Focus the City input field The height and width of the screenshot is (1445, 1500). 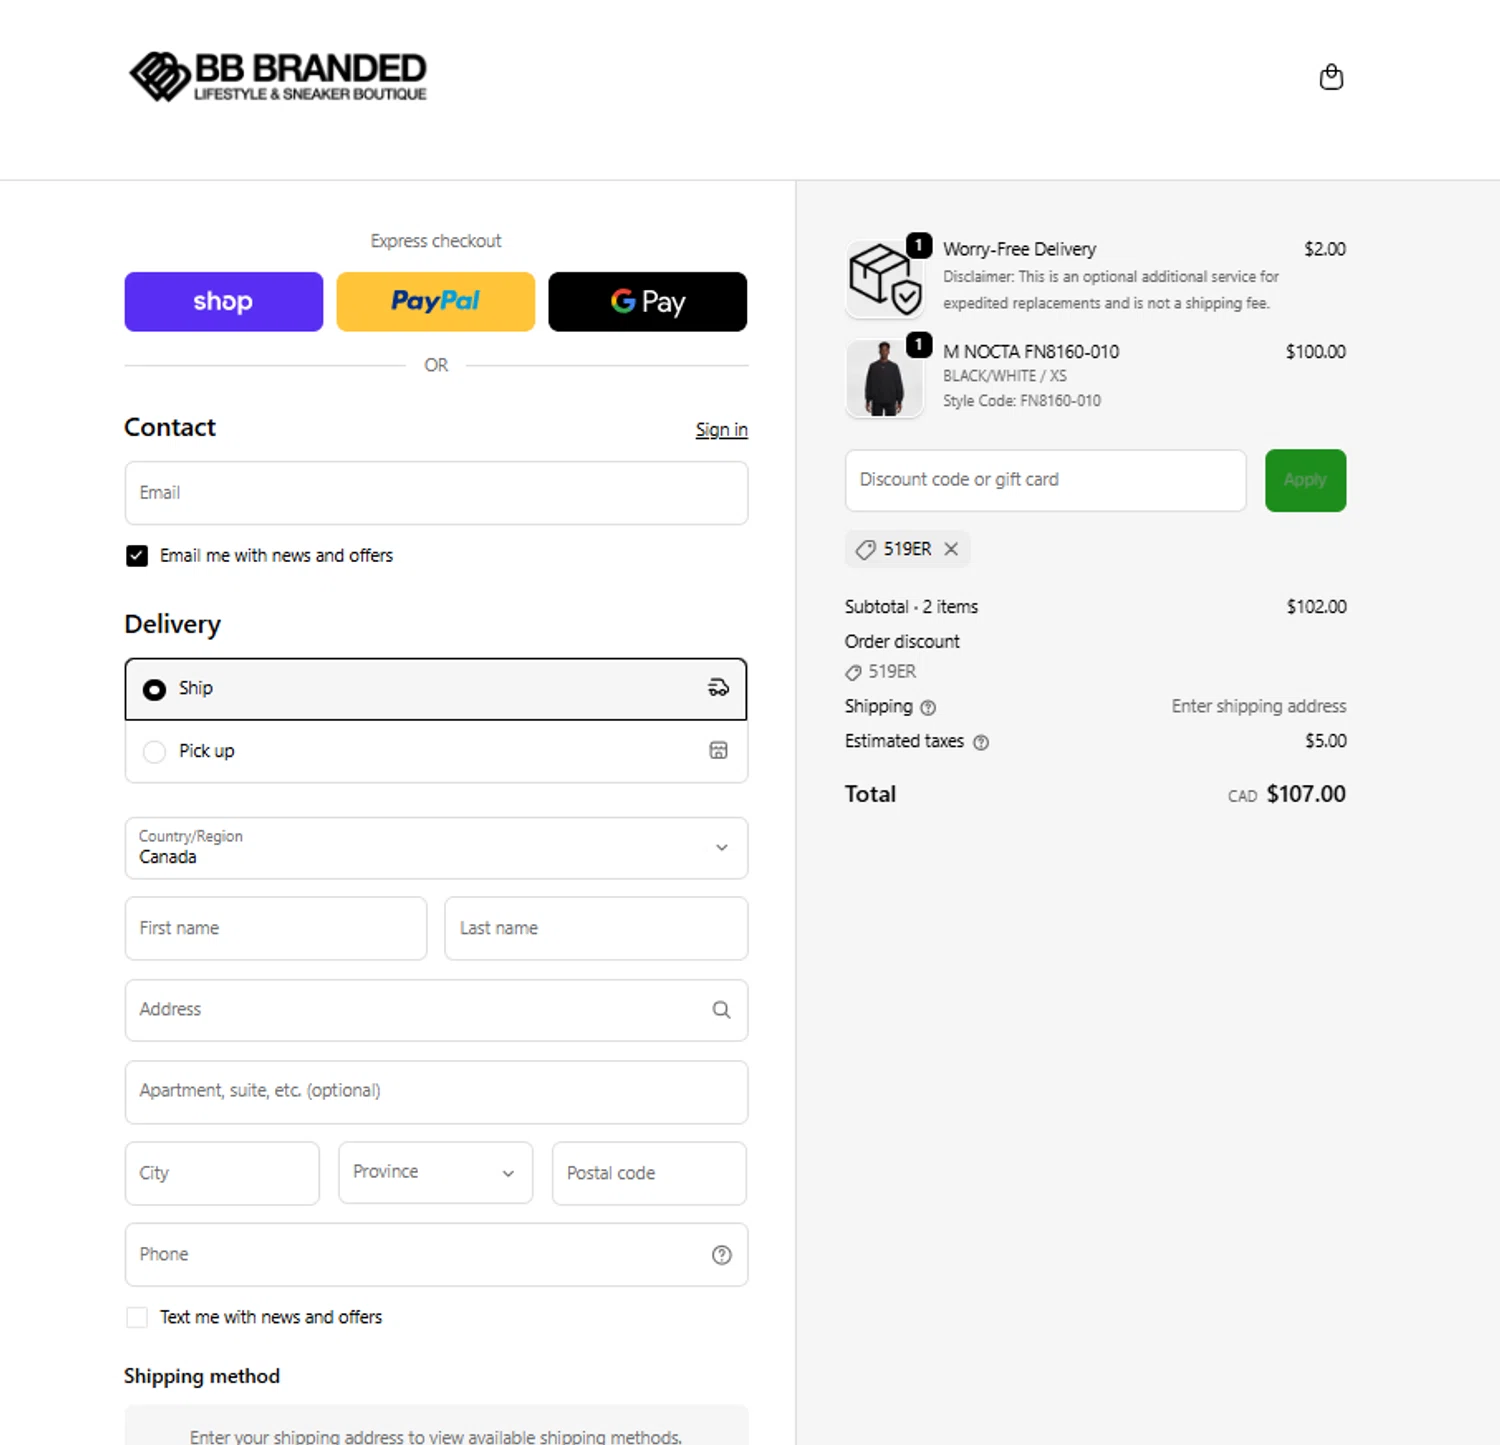click(222, 1173)
